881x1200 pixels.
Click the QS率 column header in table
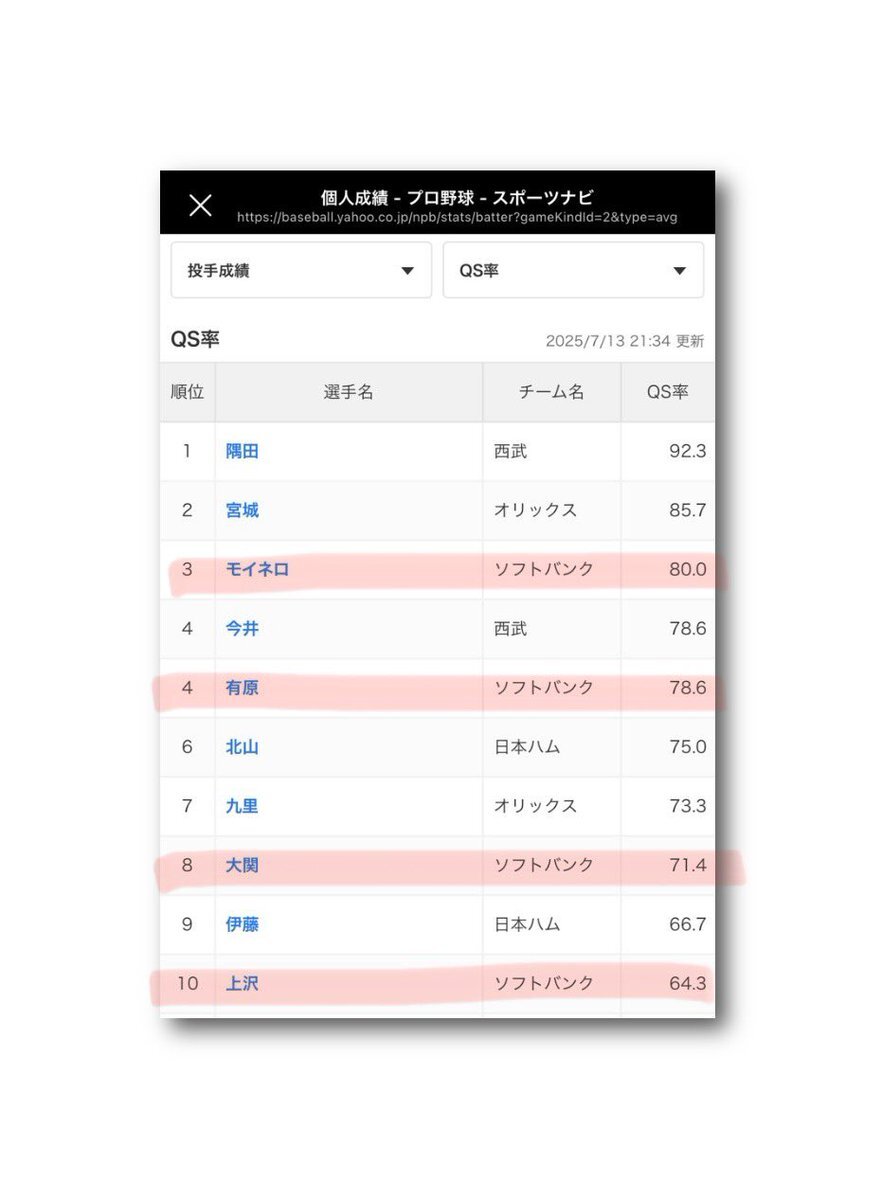coord(668,392)
